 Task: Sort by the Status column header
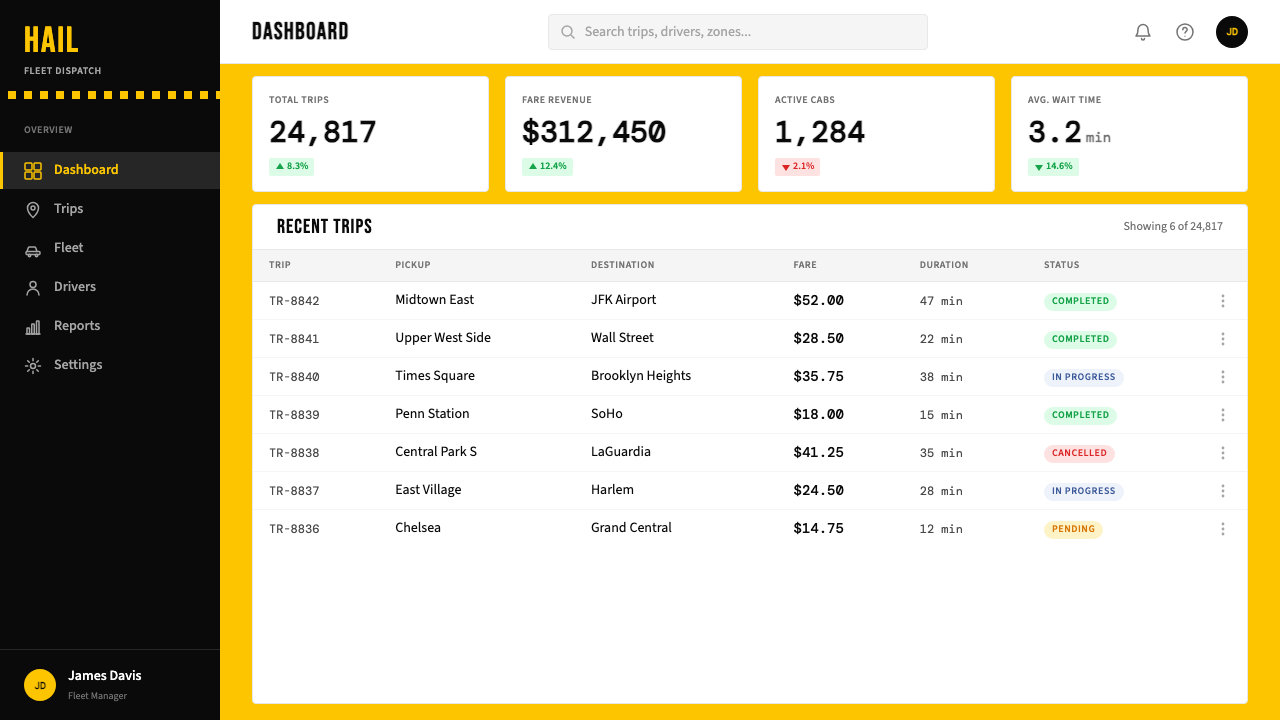coord(1062,265)
